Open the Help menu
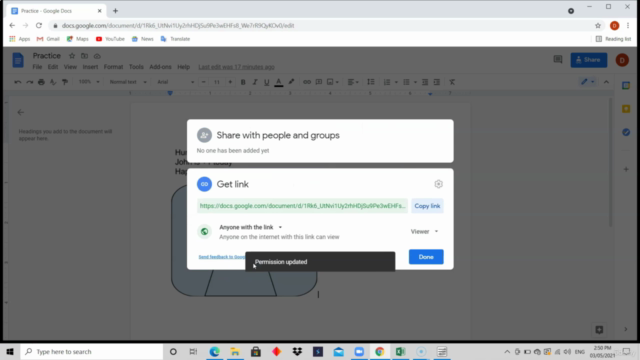 coord(184,67)
